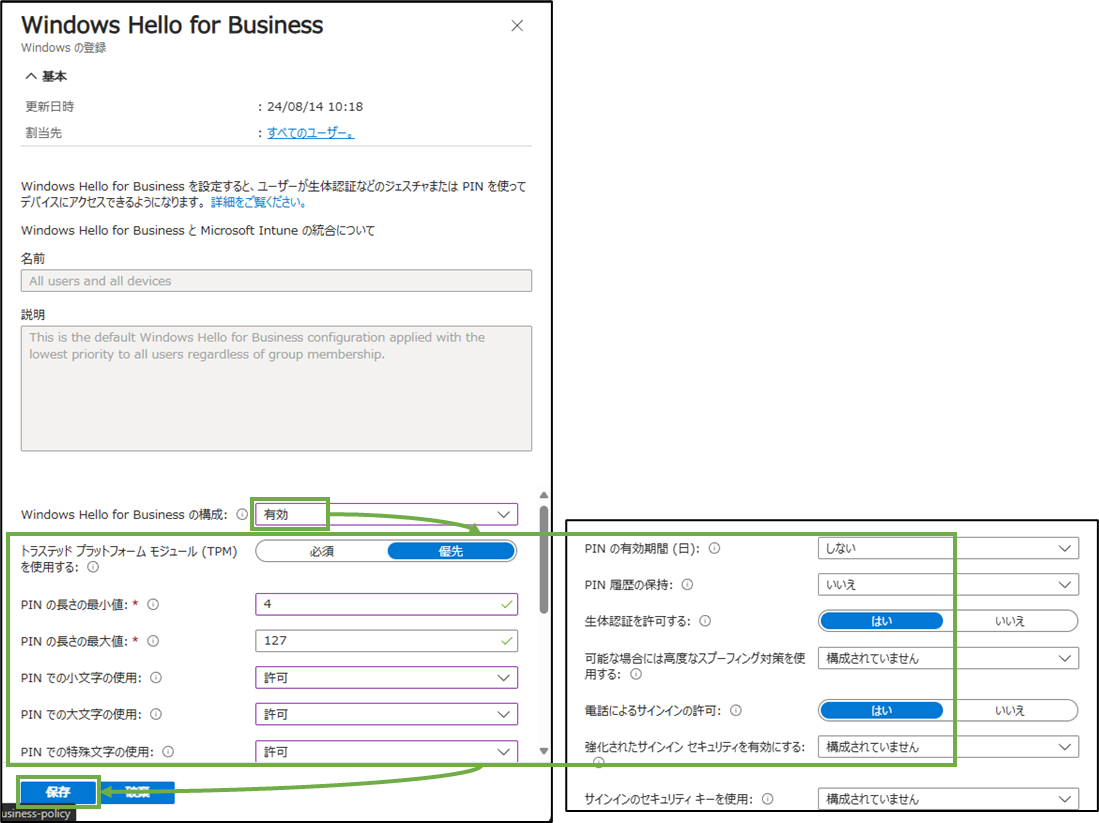Show info icon for PIN の長さの最小値
This screenshot has height=823, width=1099.
tap(153, 604)
